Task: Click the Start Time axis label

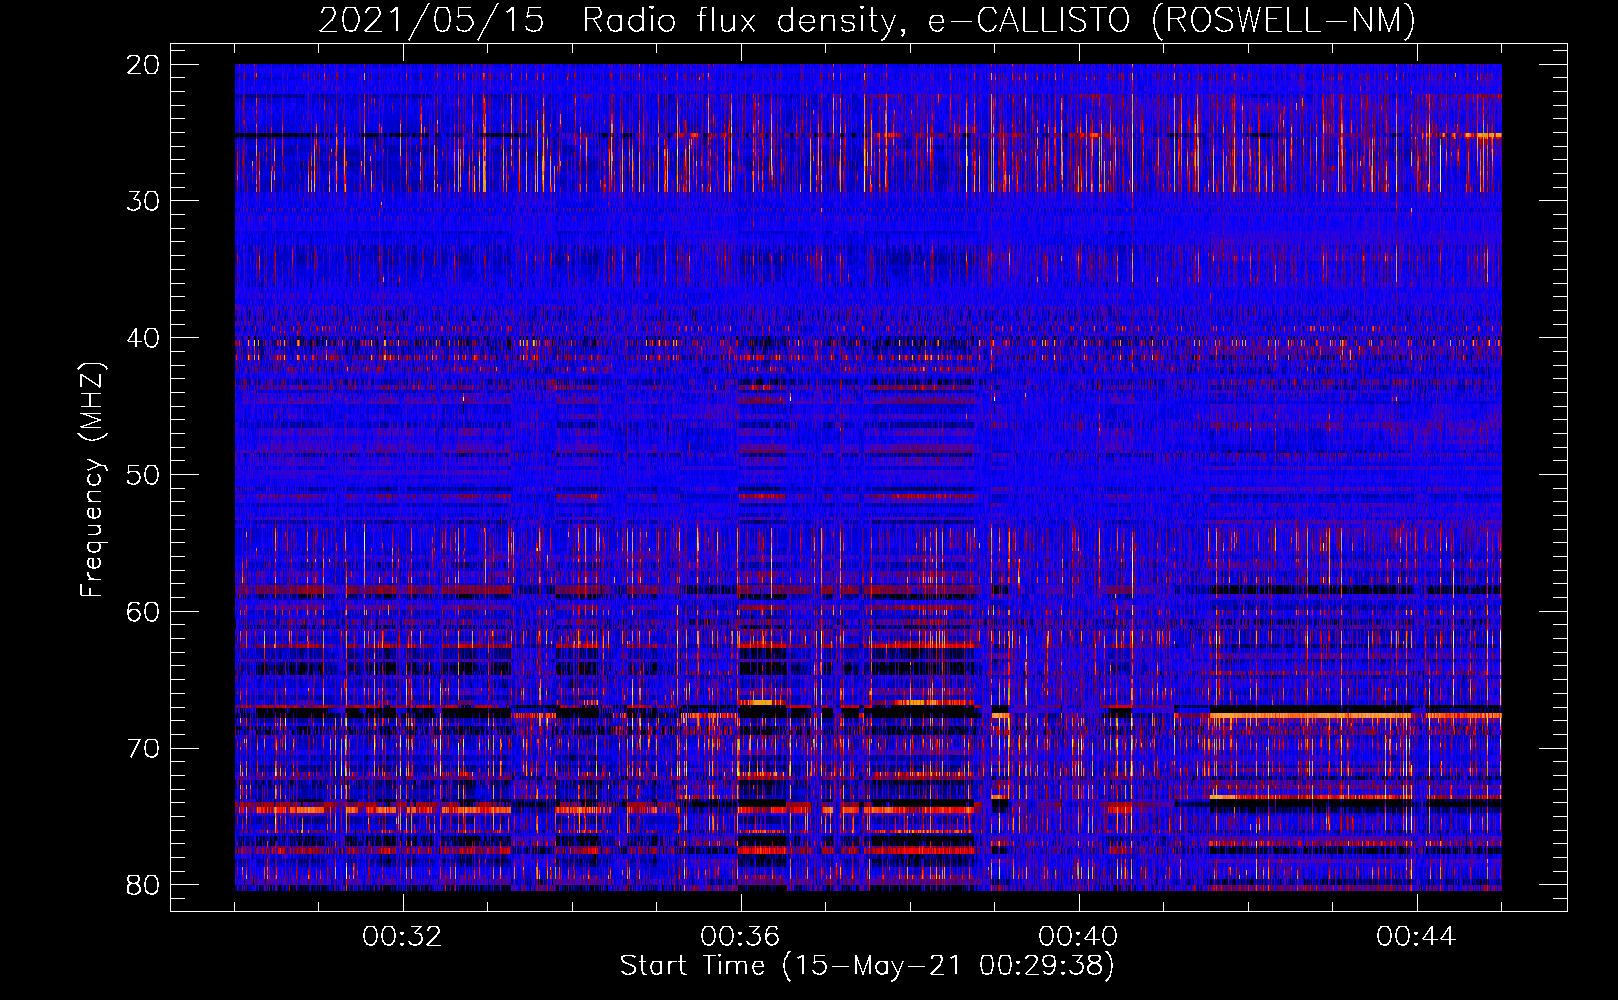Action: point(867,965)
